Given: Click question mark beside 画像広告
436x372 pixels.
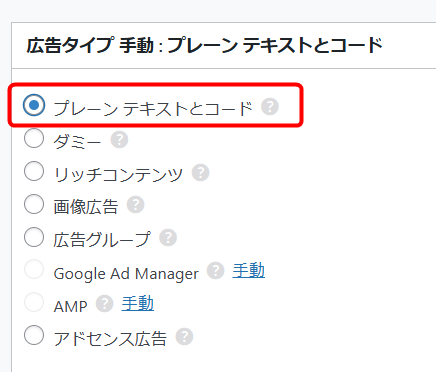Looking at the screenshot, I should [x=136, y=205].
